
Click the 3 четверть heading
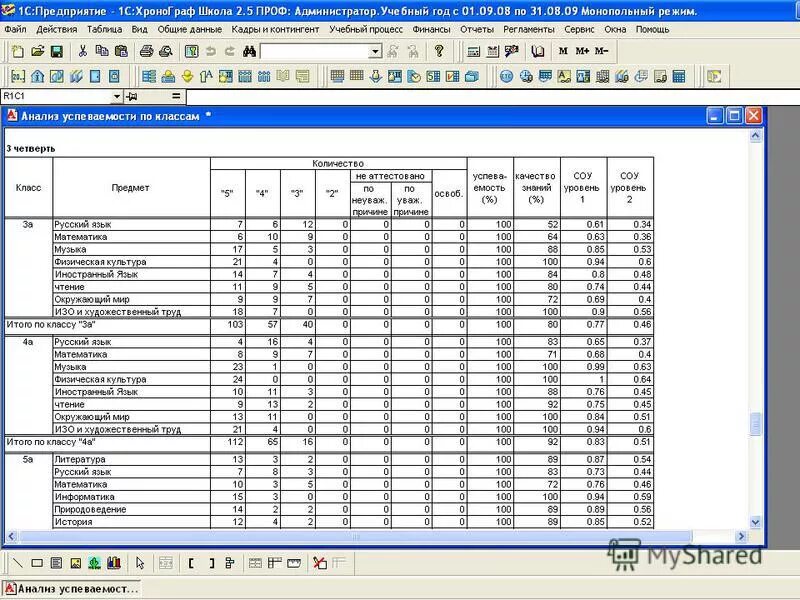click(31, 148)
